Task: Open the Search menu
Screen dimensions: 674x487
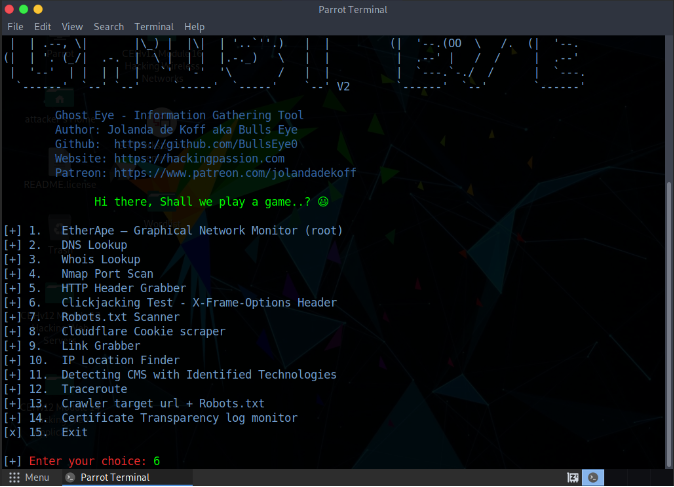Action: pos(108,27)
